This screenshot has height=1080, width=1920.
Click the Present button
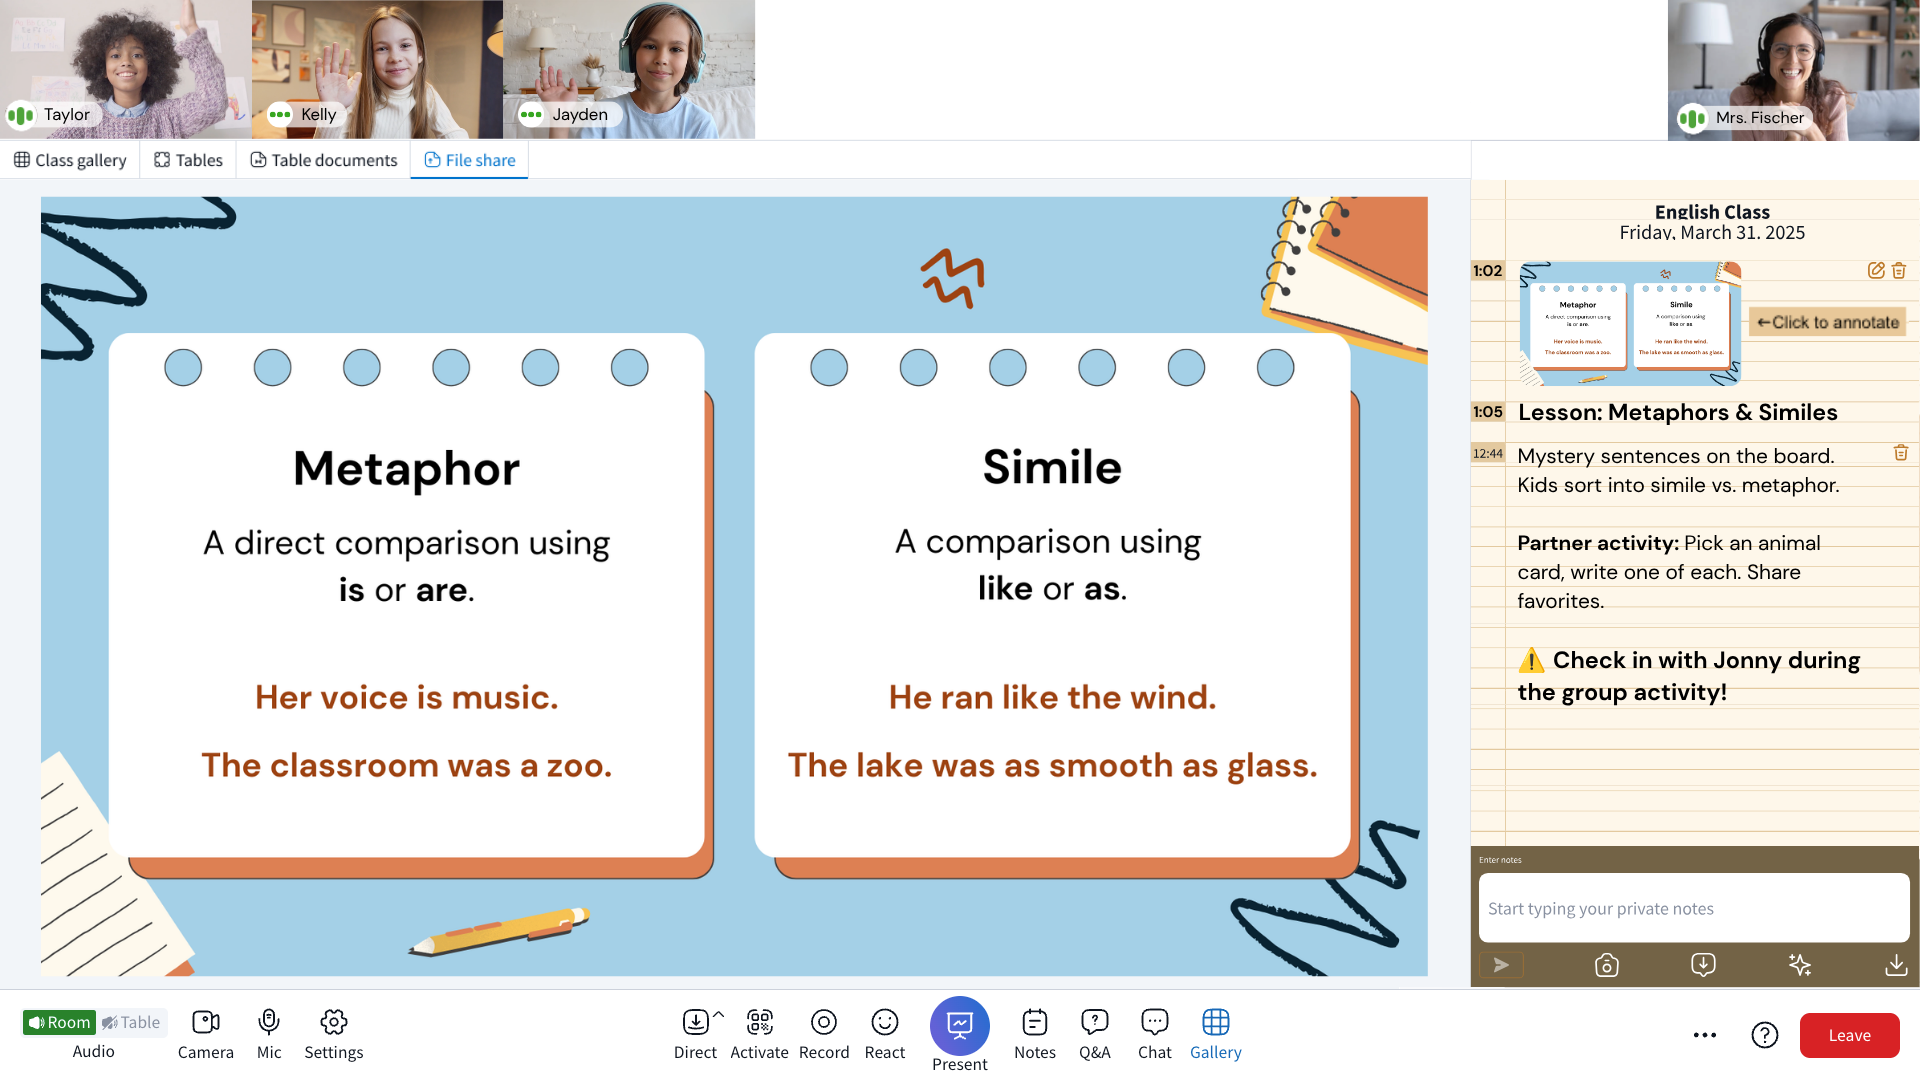(x=960, y=1026)
